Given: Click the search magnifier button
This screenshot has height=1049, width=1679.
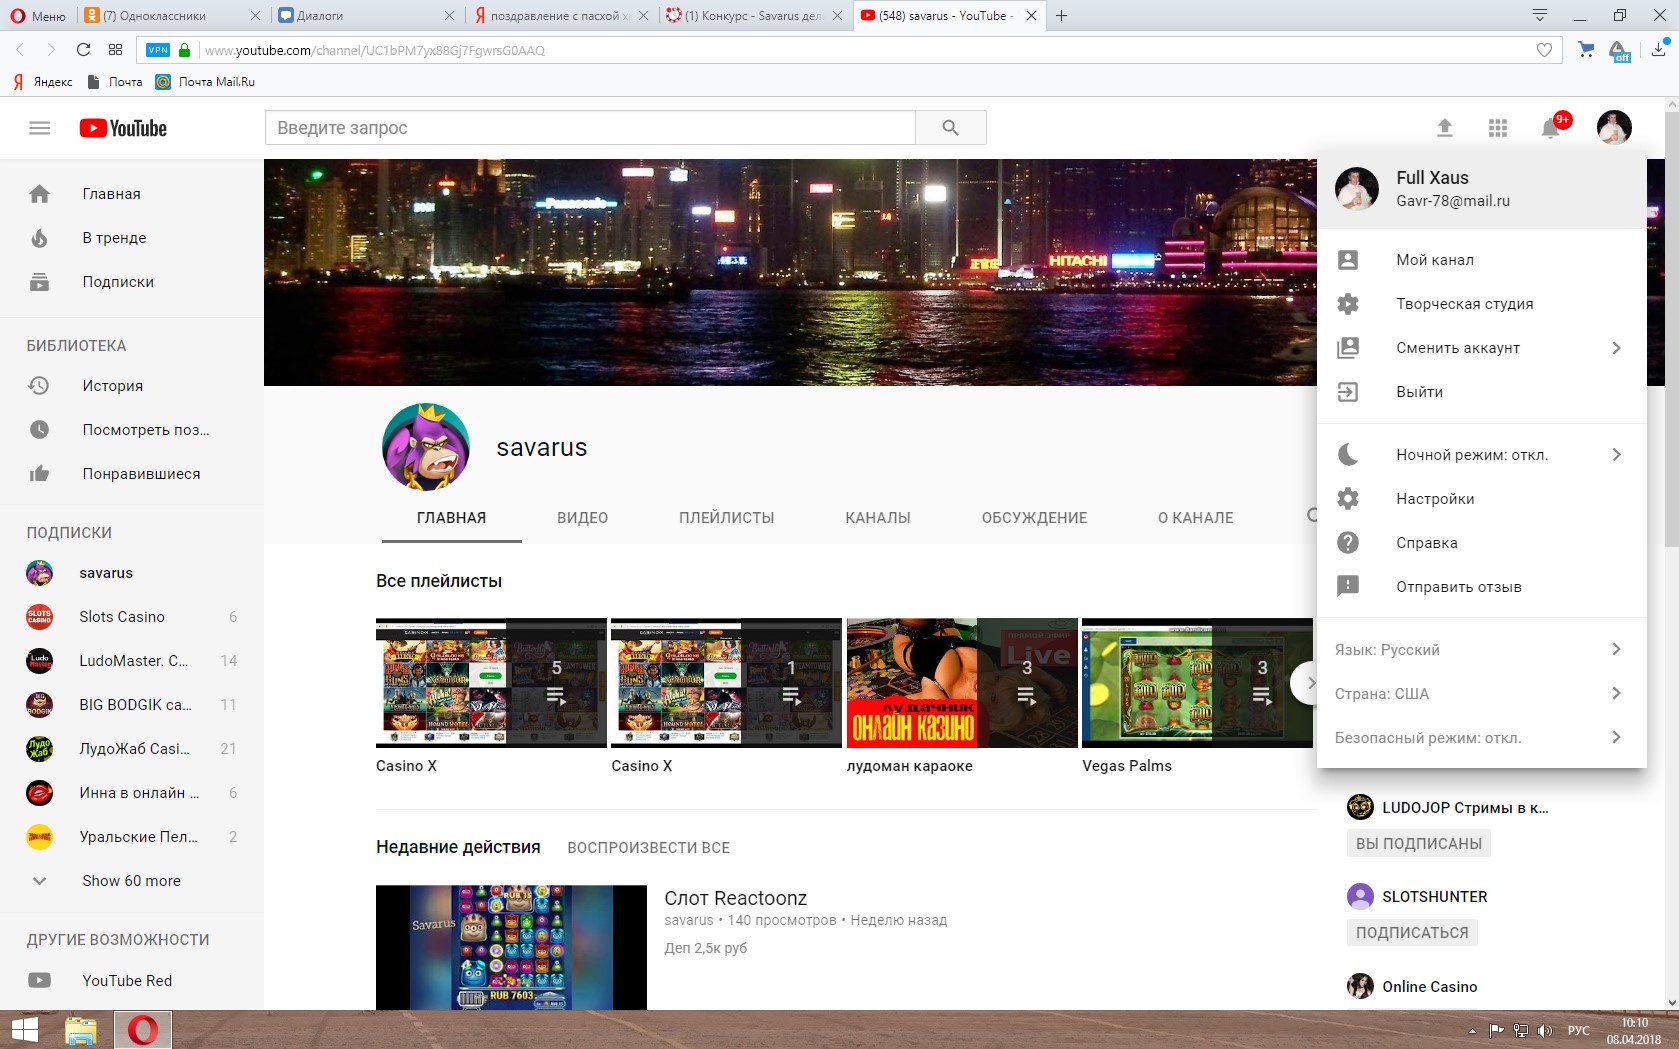Looking at the screenshot, I should coord(950,128).
